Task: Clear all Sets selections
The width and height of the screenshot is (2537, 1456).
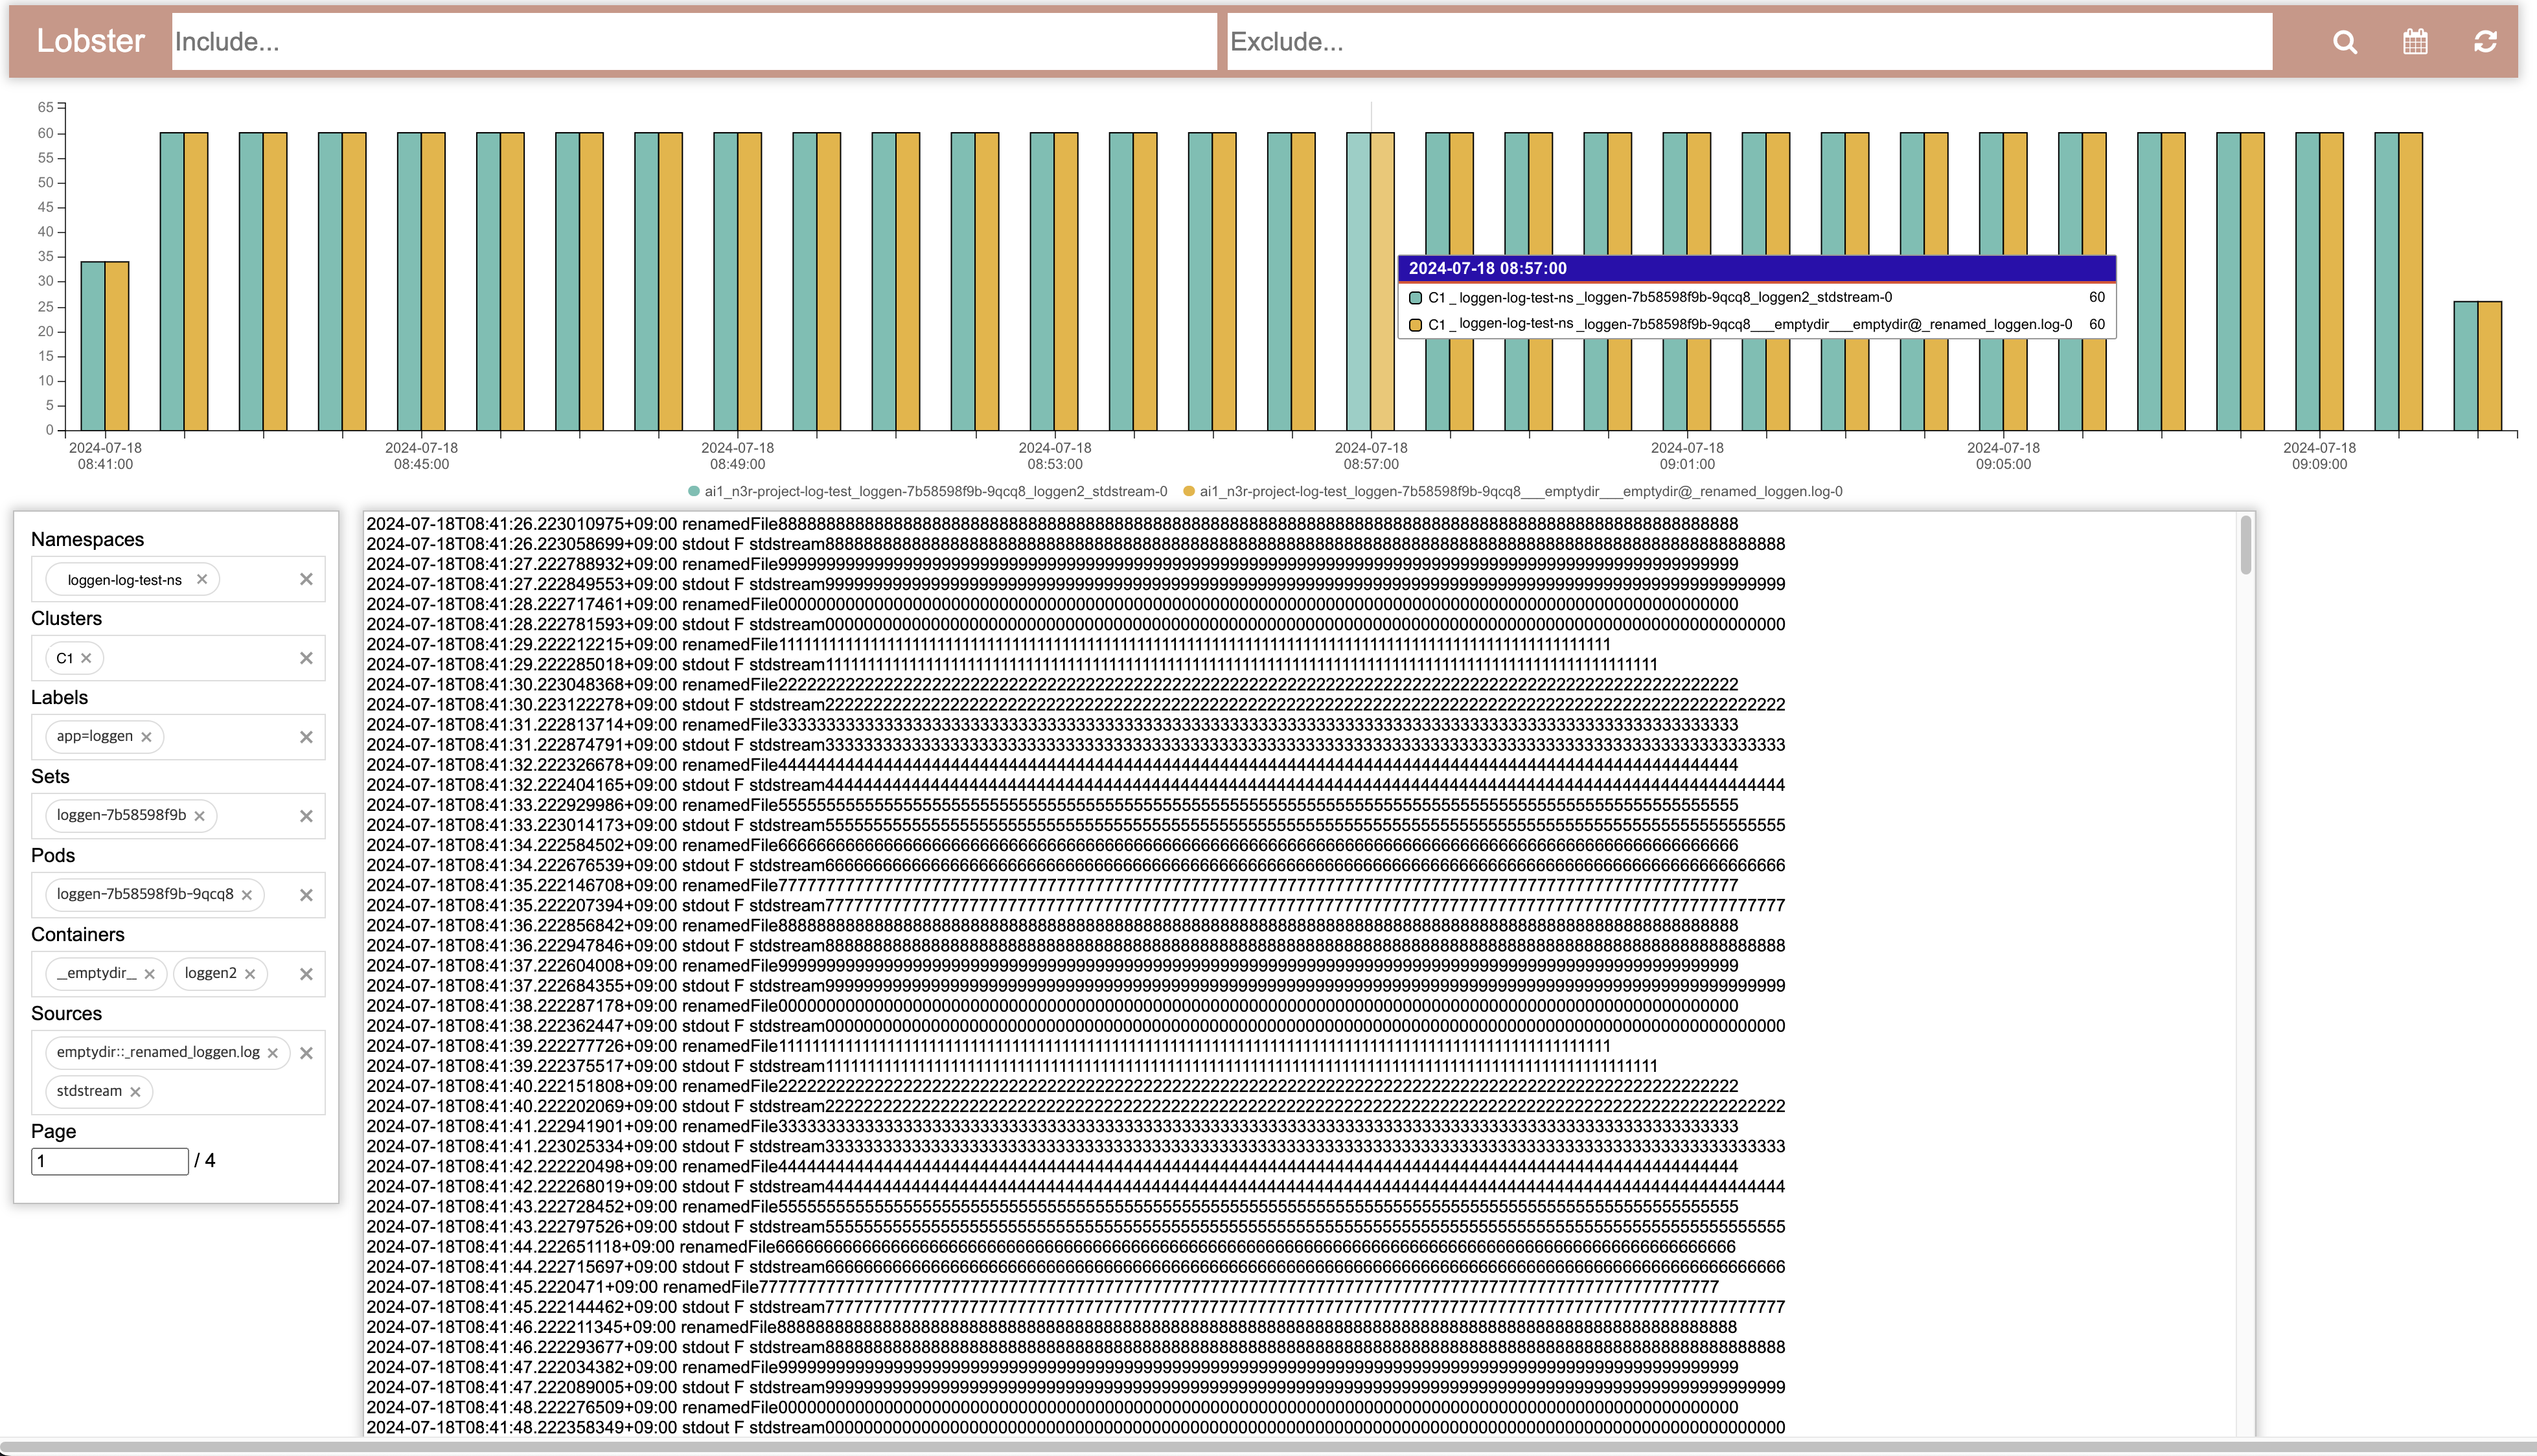Action: [306, 816]
